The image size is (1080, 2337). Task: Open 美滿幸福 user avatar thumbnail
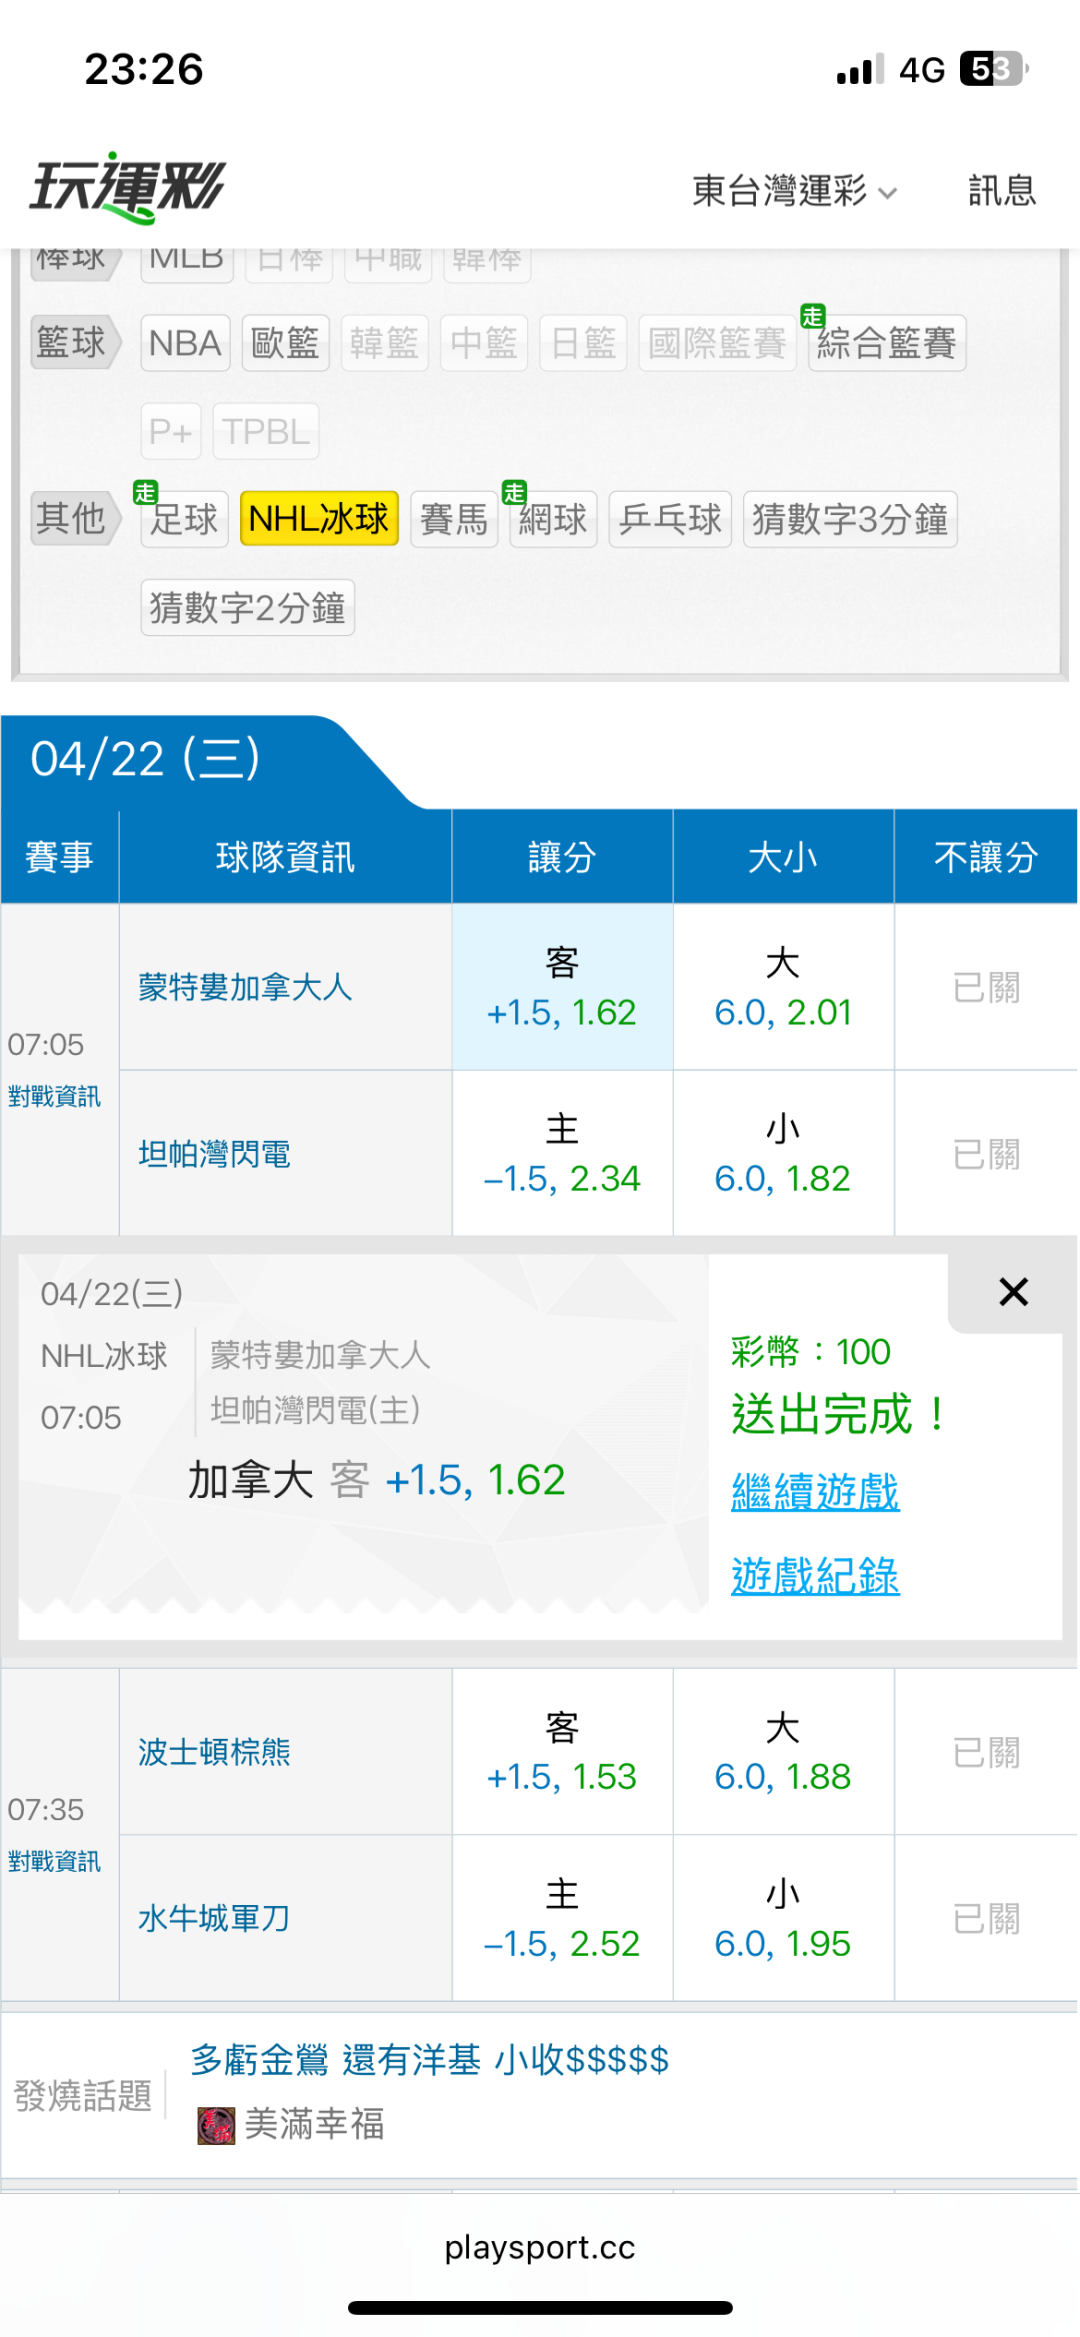click(215, 2124)
